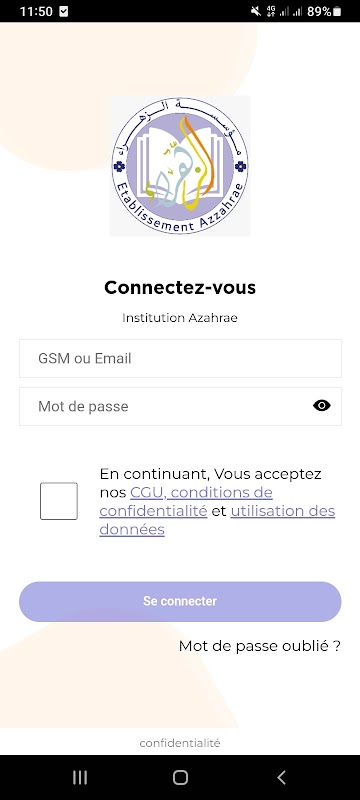This screenshot has height=800, width=360.
Task: Tap the 11:50 clock in status bar
Action: tap(36, 11)
